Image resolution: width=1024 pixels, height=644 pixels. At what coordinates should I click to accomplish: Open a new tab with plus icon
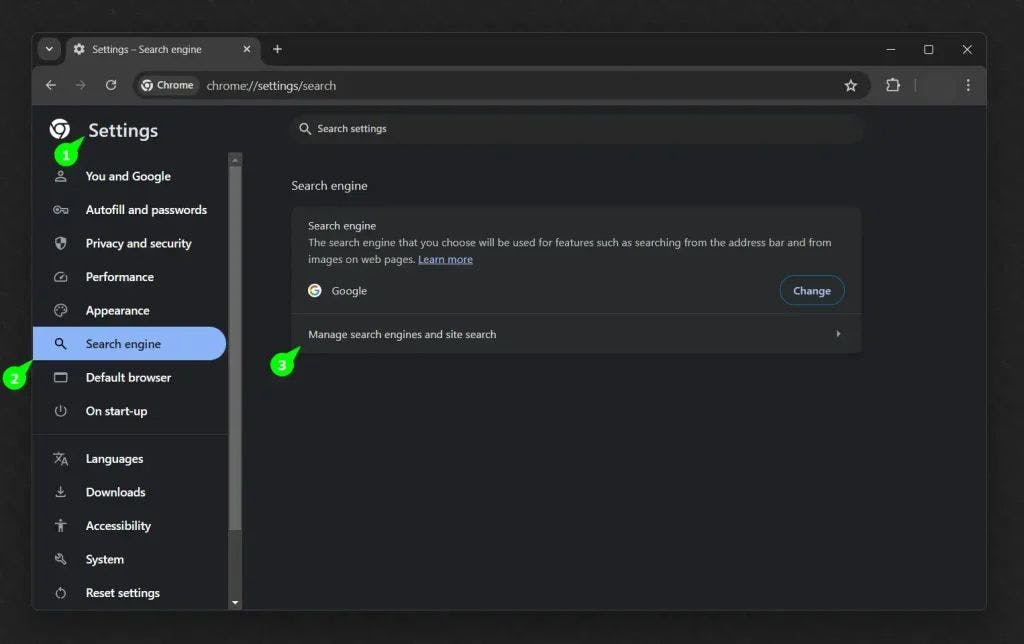(x=277, y=49)
